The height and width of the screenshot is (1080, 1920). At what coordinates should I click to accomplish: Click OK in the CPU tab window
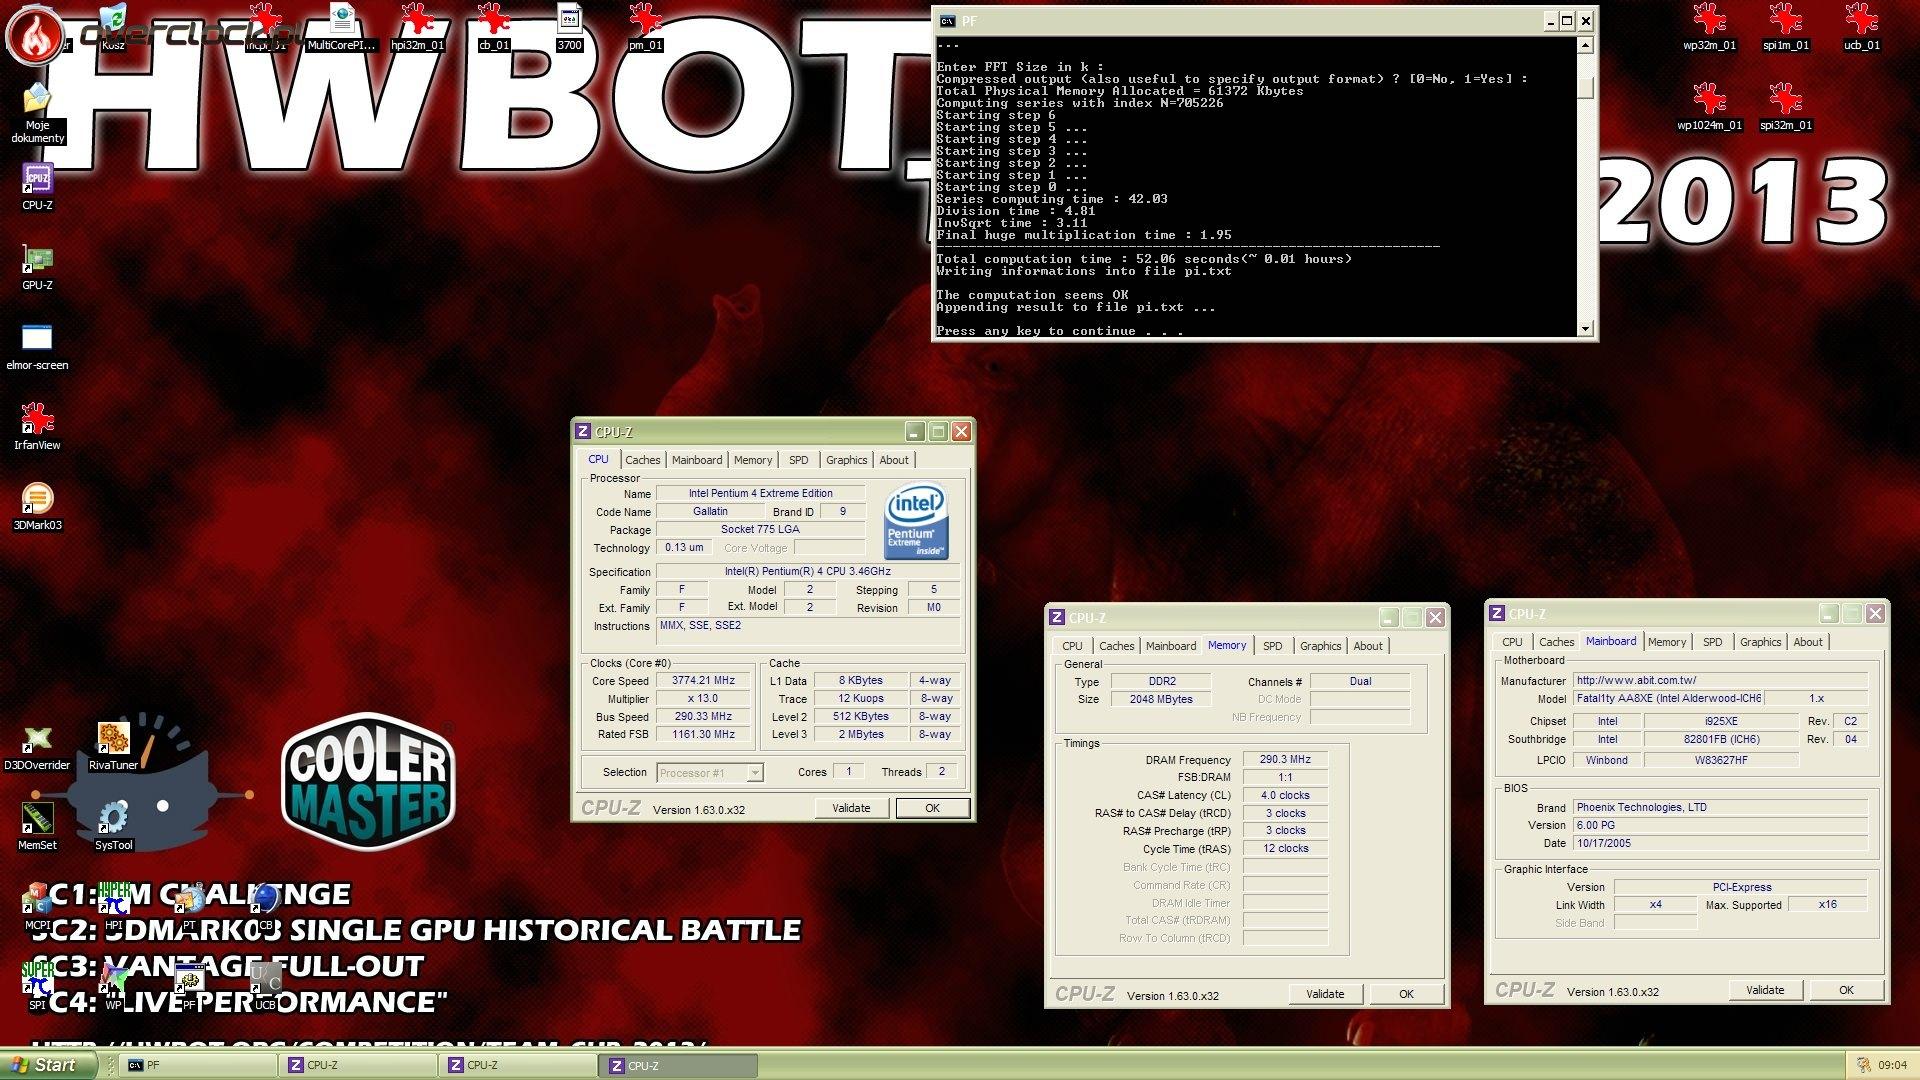pos(932,808)
